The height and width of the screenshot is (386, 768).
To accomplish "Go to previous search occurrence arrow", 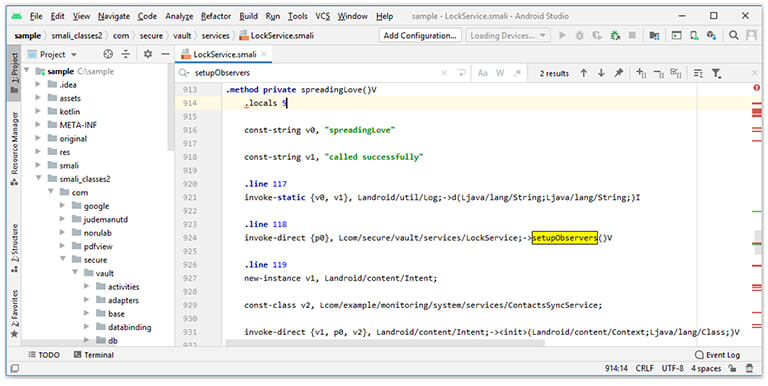I will pyautogui.click(x=584, y=73).
